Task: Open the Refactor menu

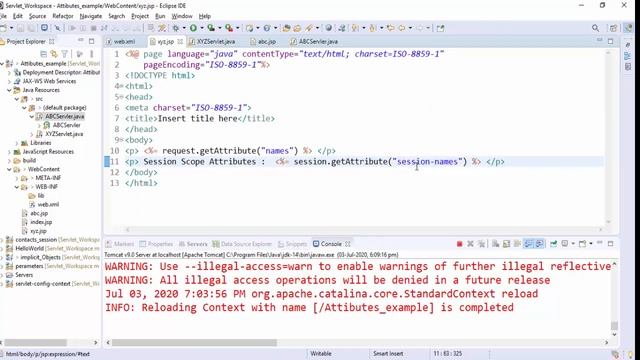Action: [x=63, y=16]
